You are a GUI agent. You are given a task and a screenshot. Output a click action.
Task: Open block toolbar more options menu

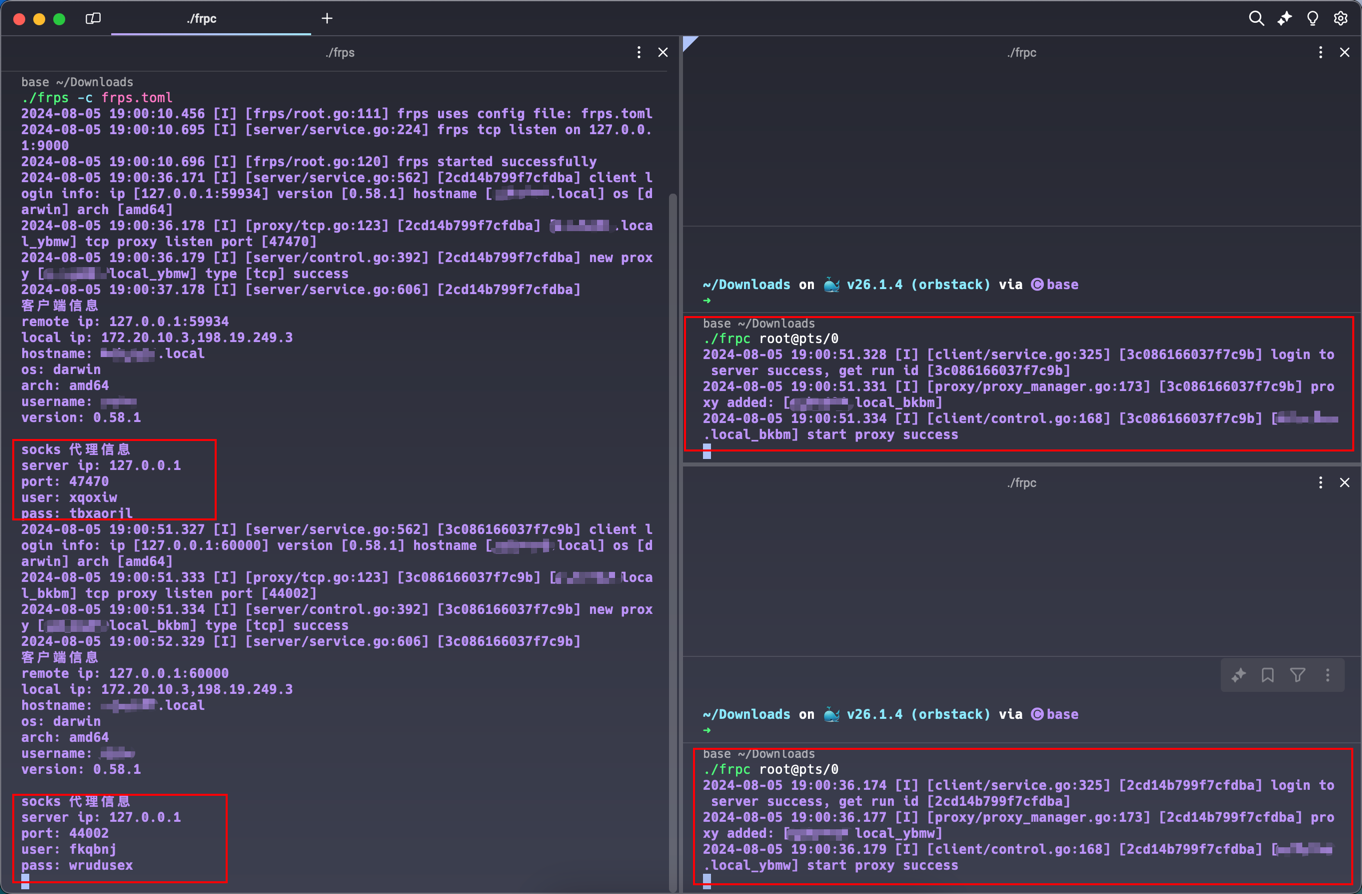point(1328,675)
